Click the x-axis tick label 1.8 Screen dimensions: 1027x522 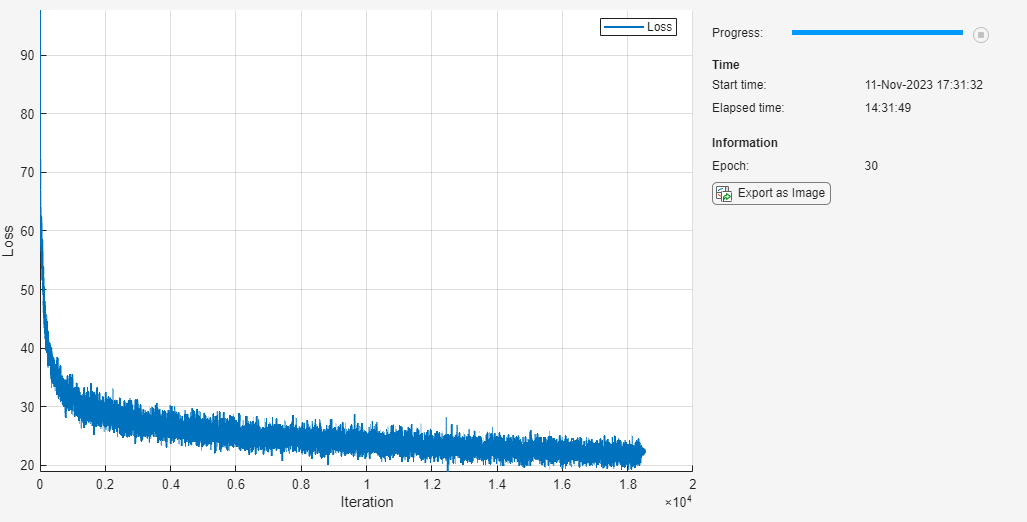[627, 485]
